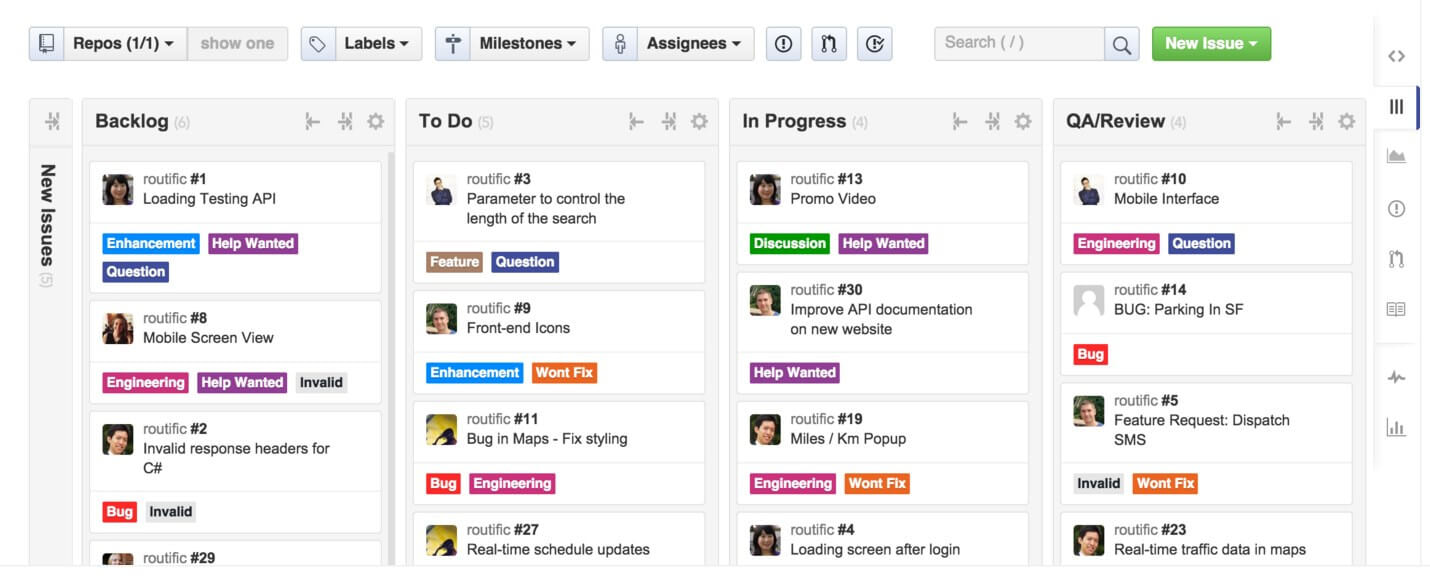Open the Code view in right sidebar

coord(1396,56)
